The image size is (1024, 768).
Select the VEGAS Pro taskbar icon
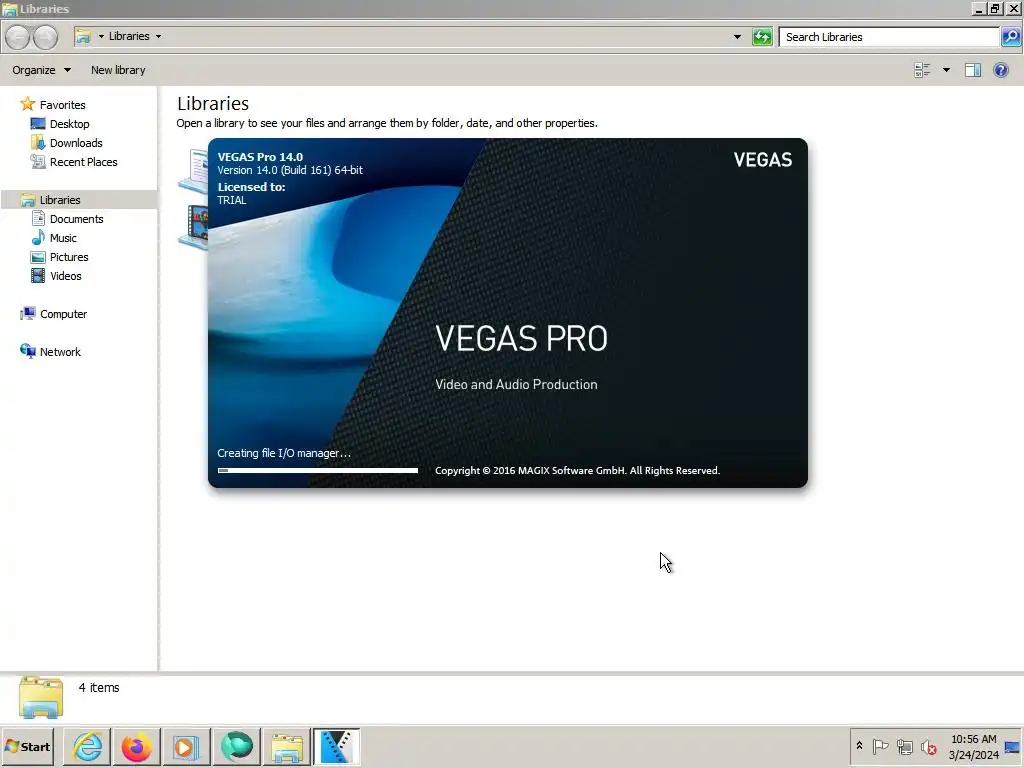tap(336, 746)
